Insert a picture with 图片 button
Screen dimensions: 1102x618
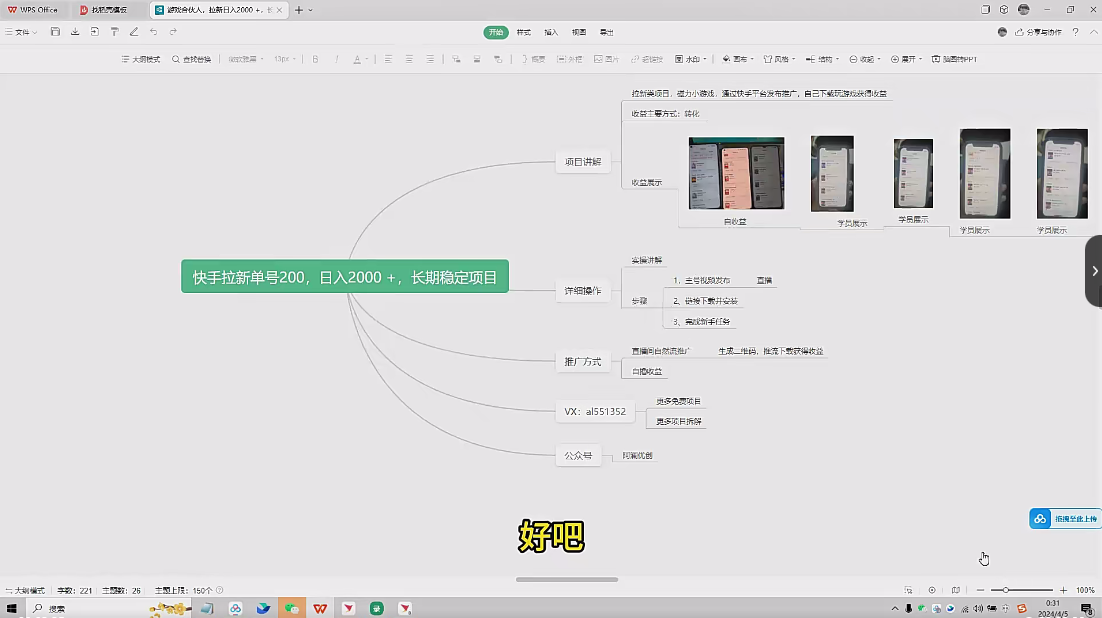[x=607, y=59]
